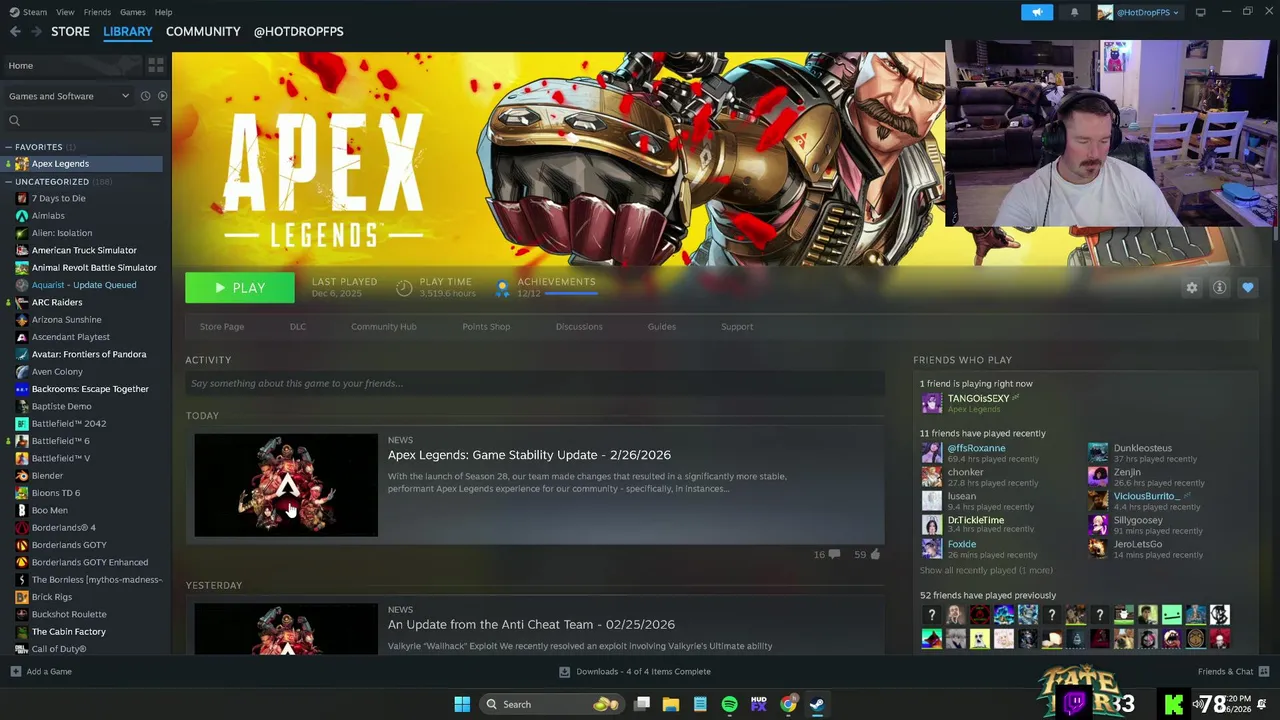Open Anti Cheat Team update headline

[x=531, y=625]
